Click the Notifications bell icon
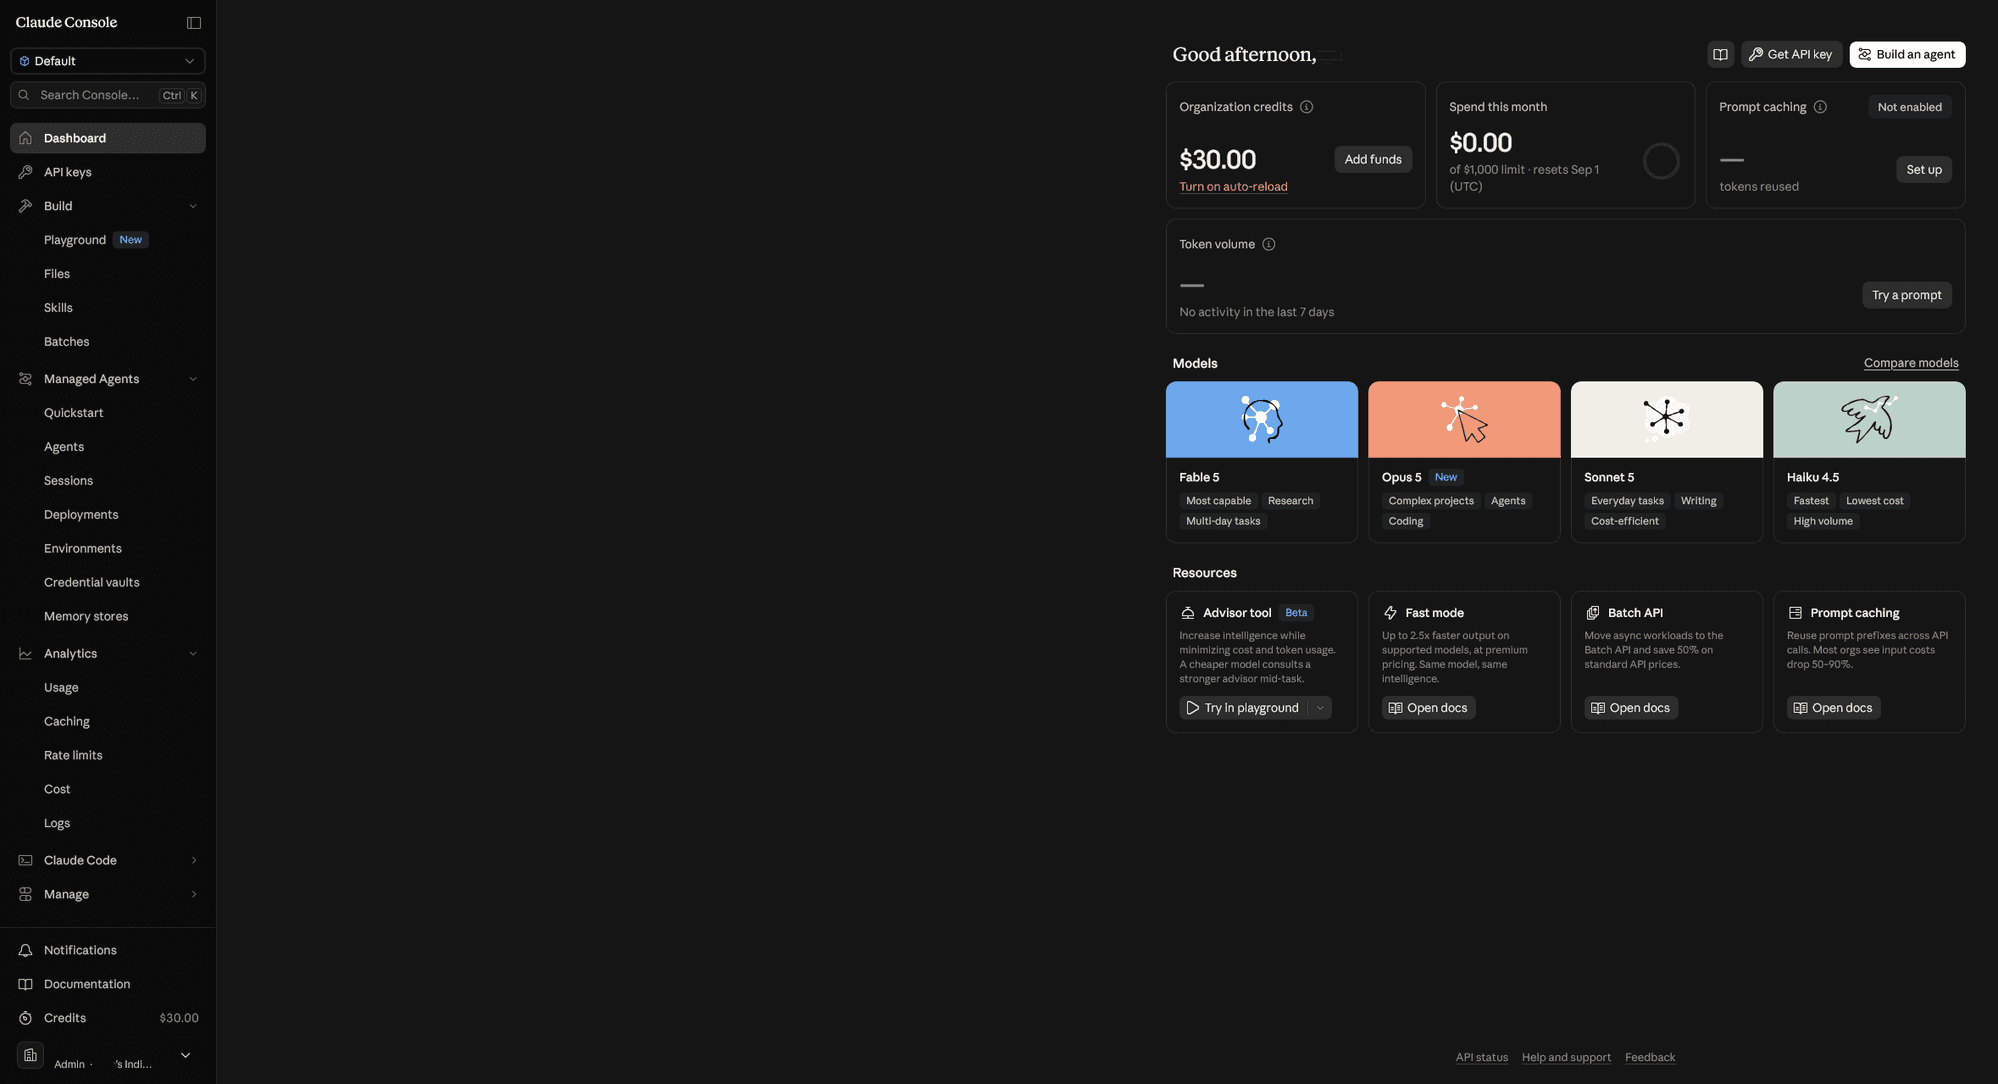 (x=26, y=950)
